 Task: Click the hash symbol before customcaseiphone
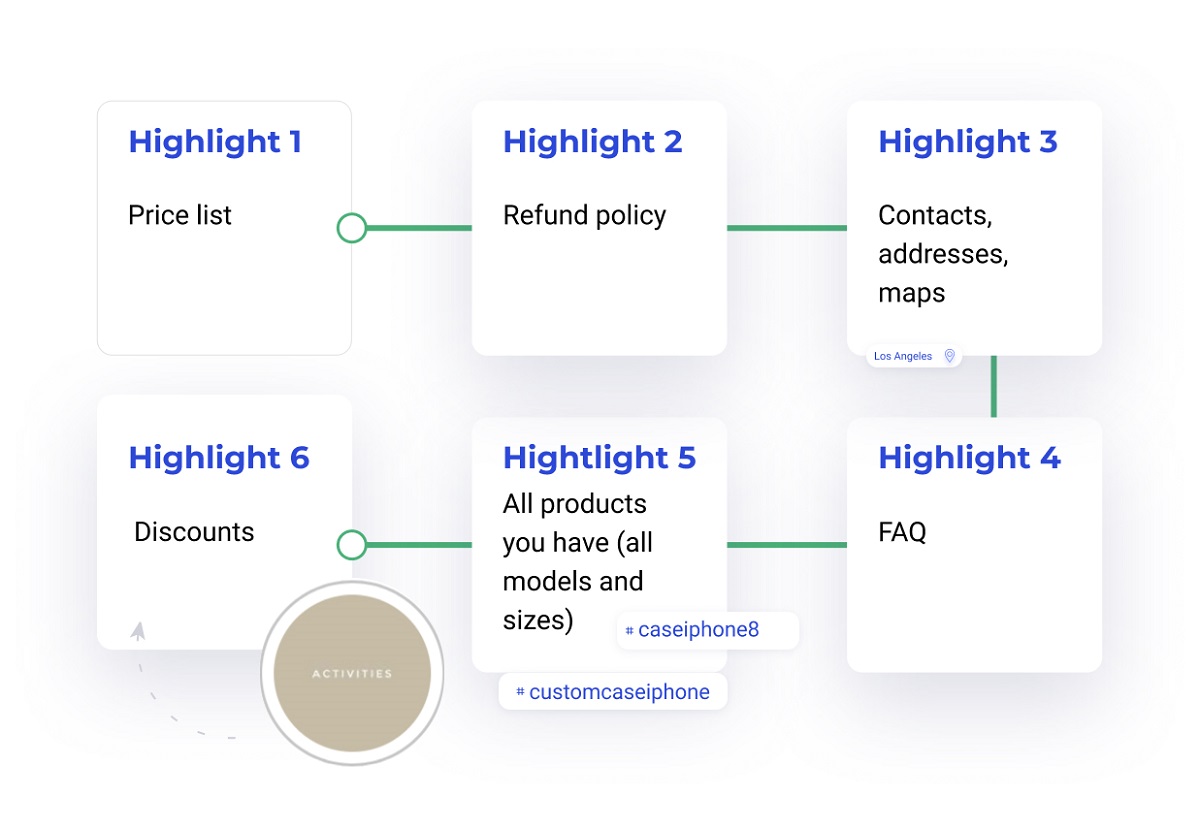click(520, 692)
